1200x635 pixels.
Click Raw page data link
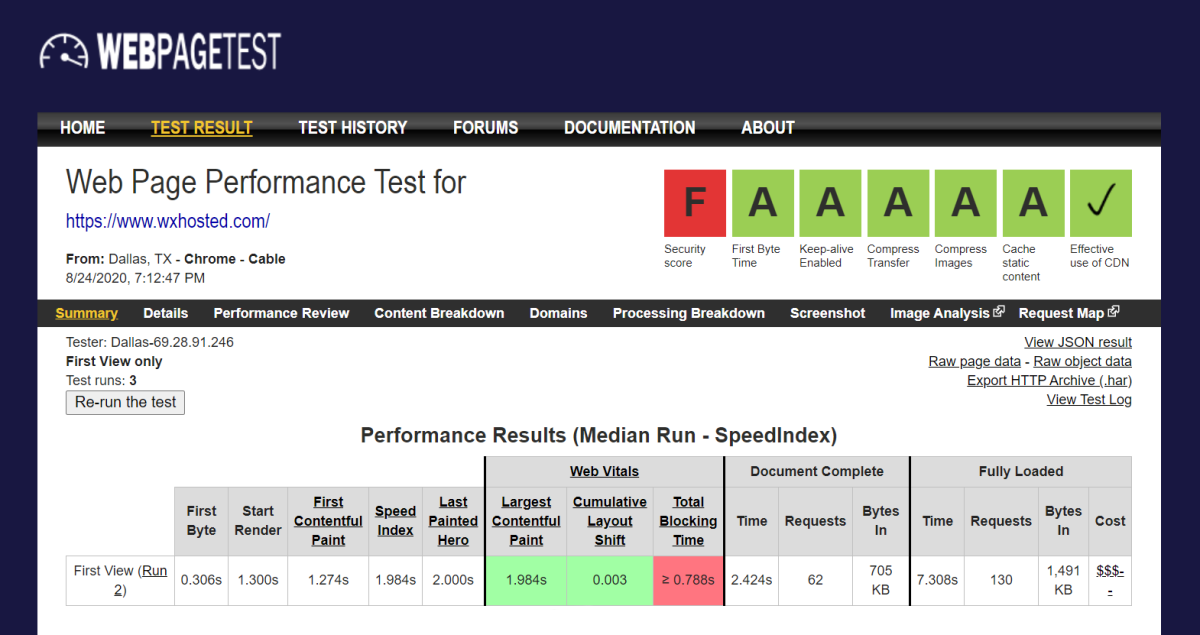click(x=975, y=361)
